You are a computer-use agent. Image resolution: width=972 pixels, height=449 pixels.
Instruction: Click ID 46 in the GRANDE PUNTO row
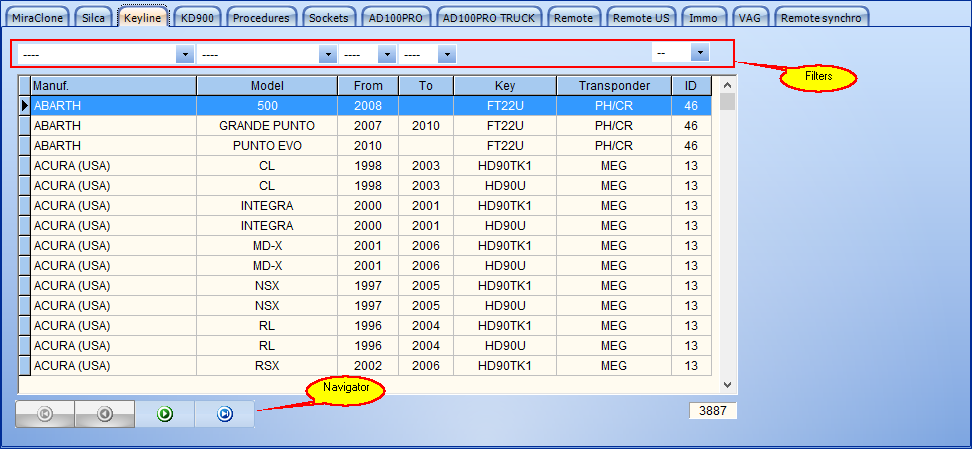pyautogui.click(x=691, y=126)
